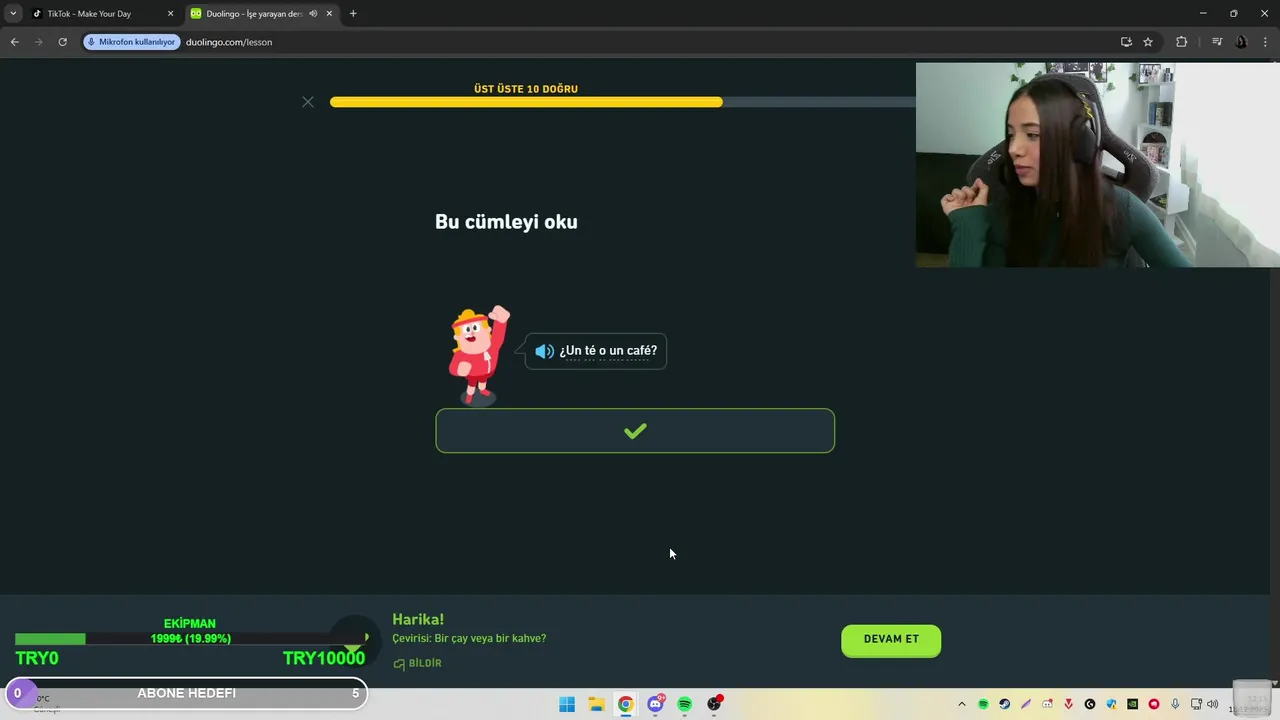1280x720 pixels.
Task: Open the volume control speaker icon
Action: tap(1213, 705)
